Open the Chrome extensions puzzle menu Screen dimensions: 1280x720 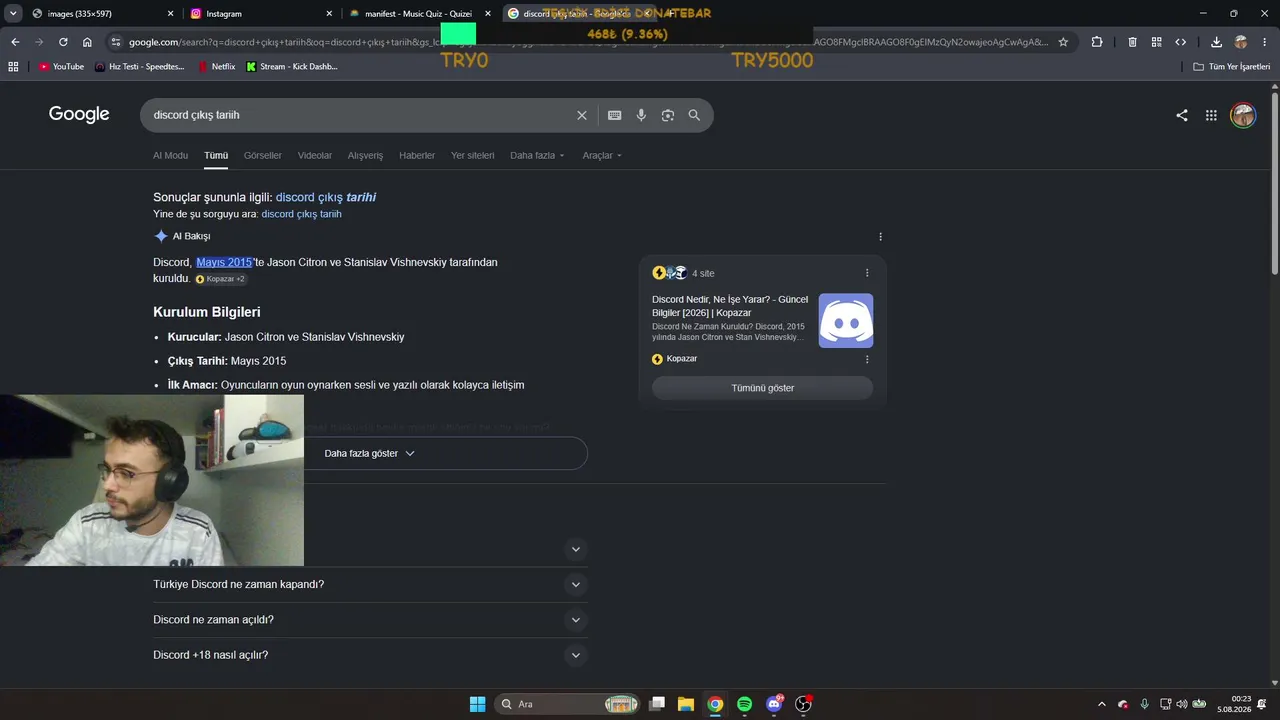(x=1097, y=42)
